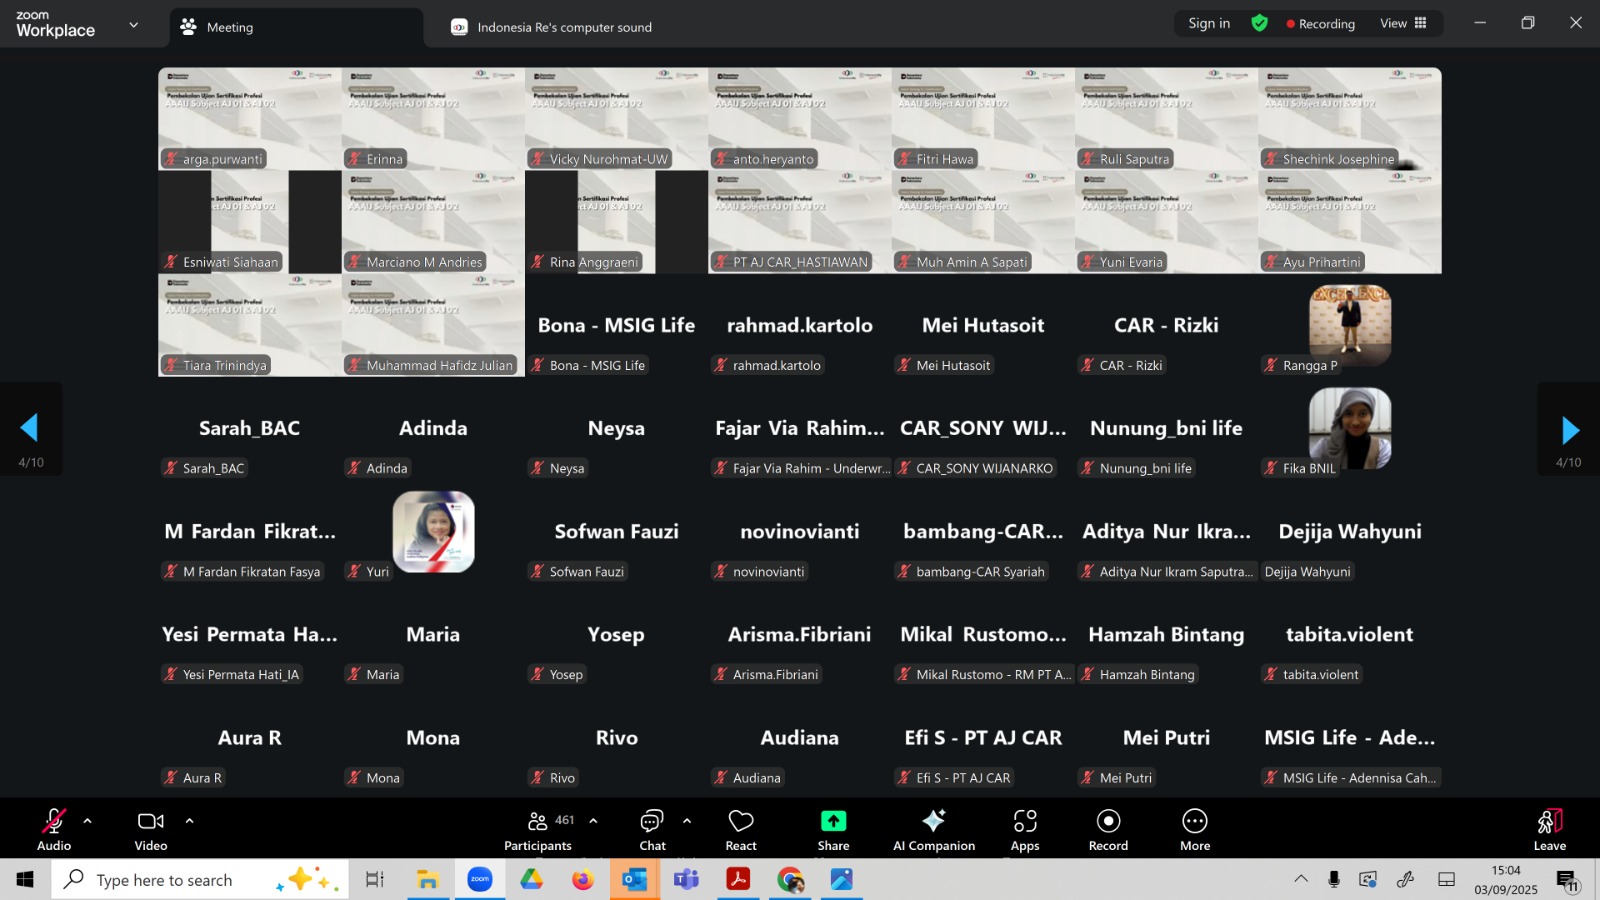This screenshot has width=1600, height=900.
Task: Open the More options menu
Action: [1195, 830]
